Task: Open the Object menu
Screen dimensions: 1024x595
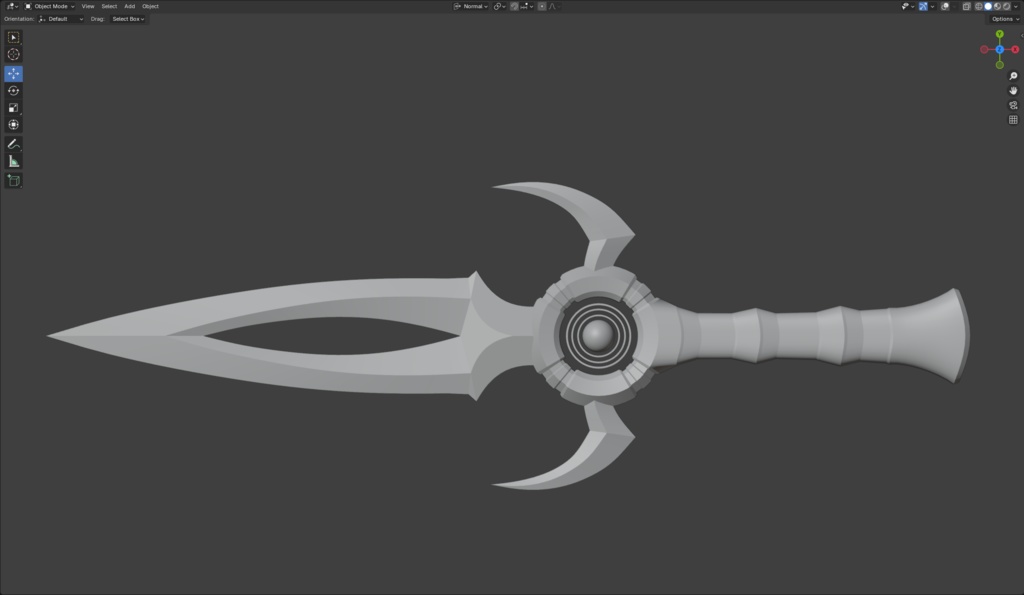Action: click(x=150, y=5)
